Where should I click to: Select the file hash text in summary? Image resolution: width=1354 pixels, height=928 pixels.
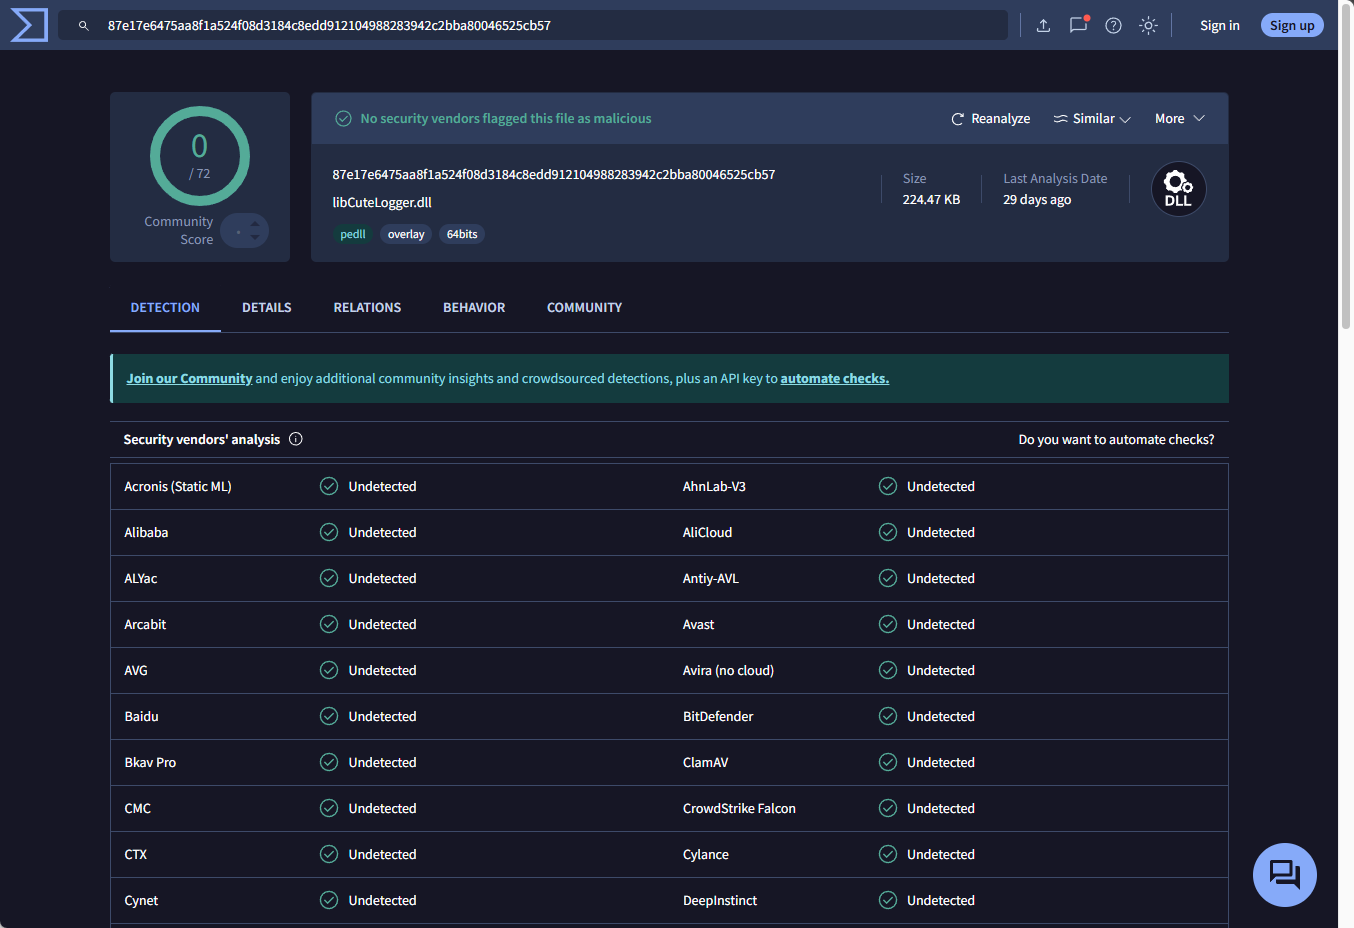554,175
